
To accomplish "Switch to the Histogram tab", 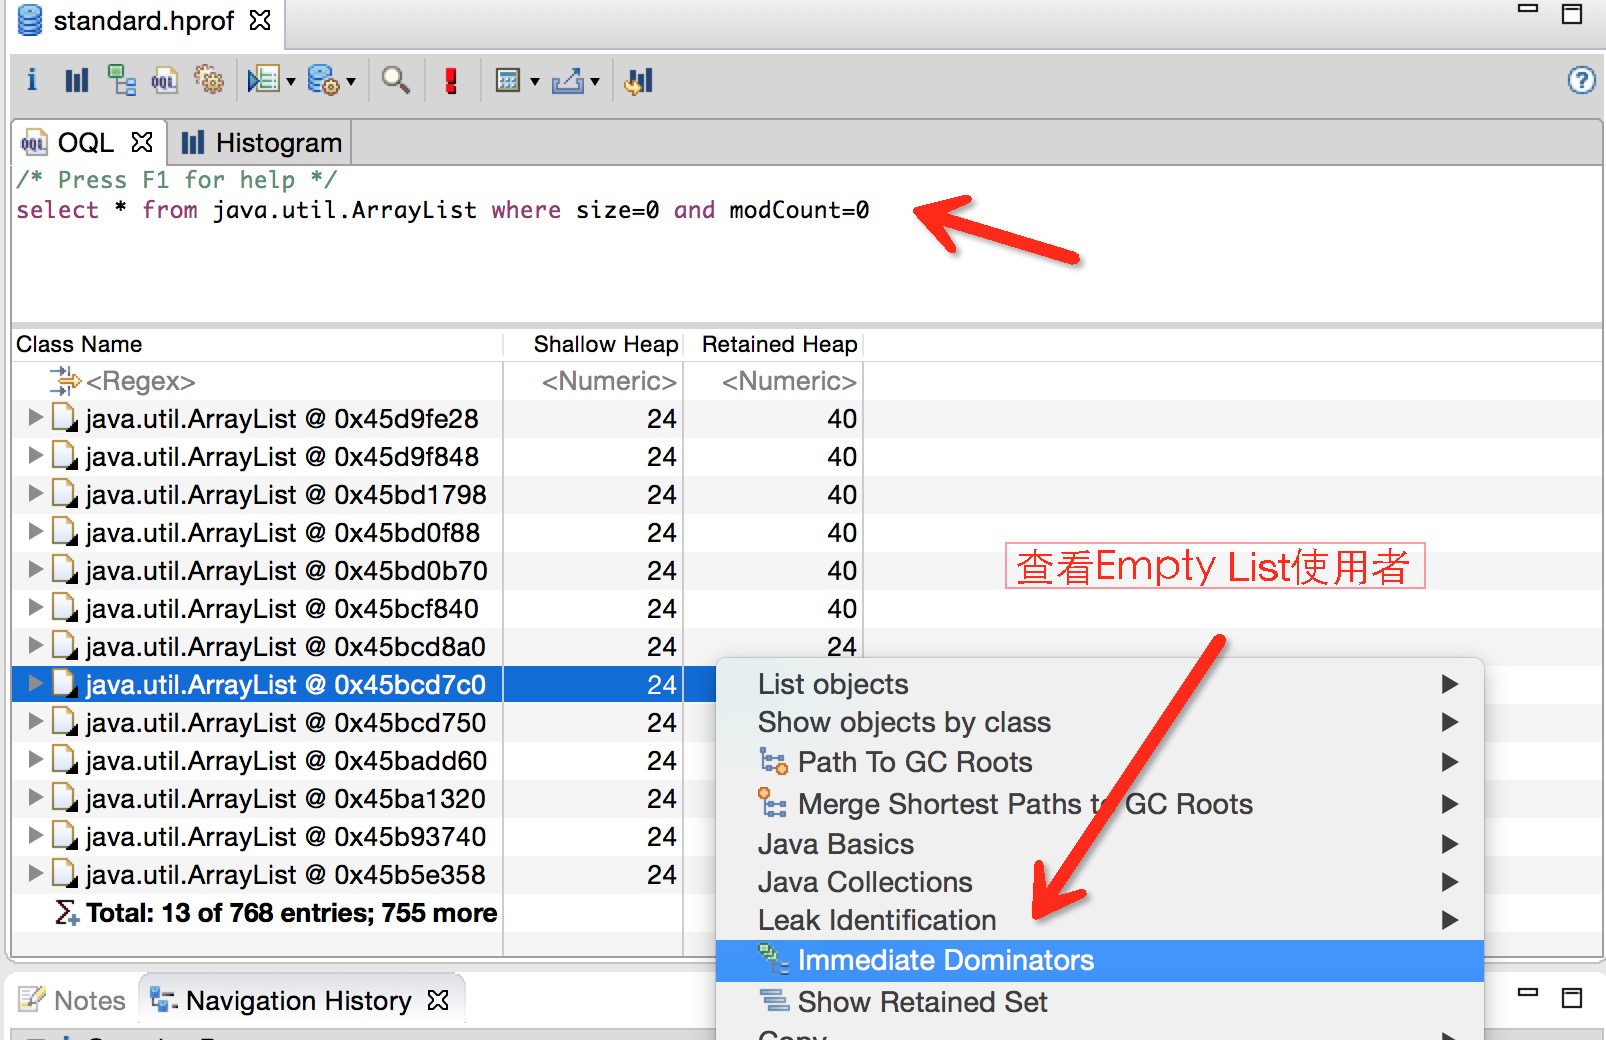I will [x=261, y=143].
